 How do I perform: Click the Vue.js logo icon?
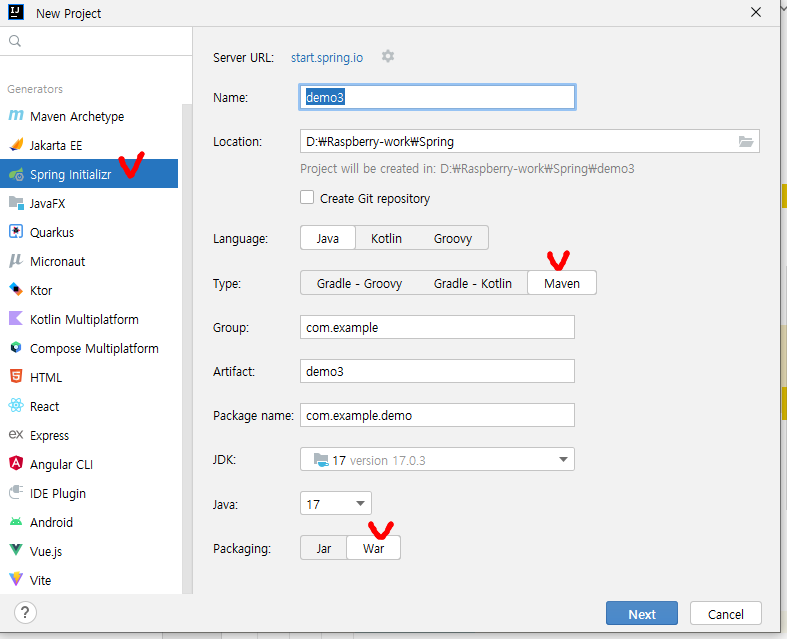16,550
